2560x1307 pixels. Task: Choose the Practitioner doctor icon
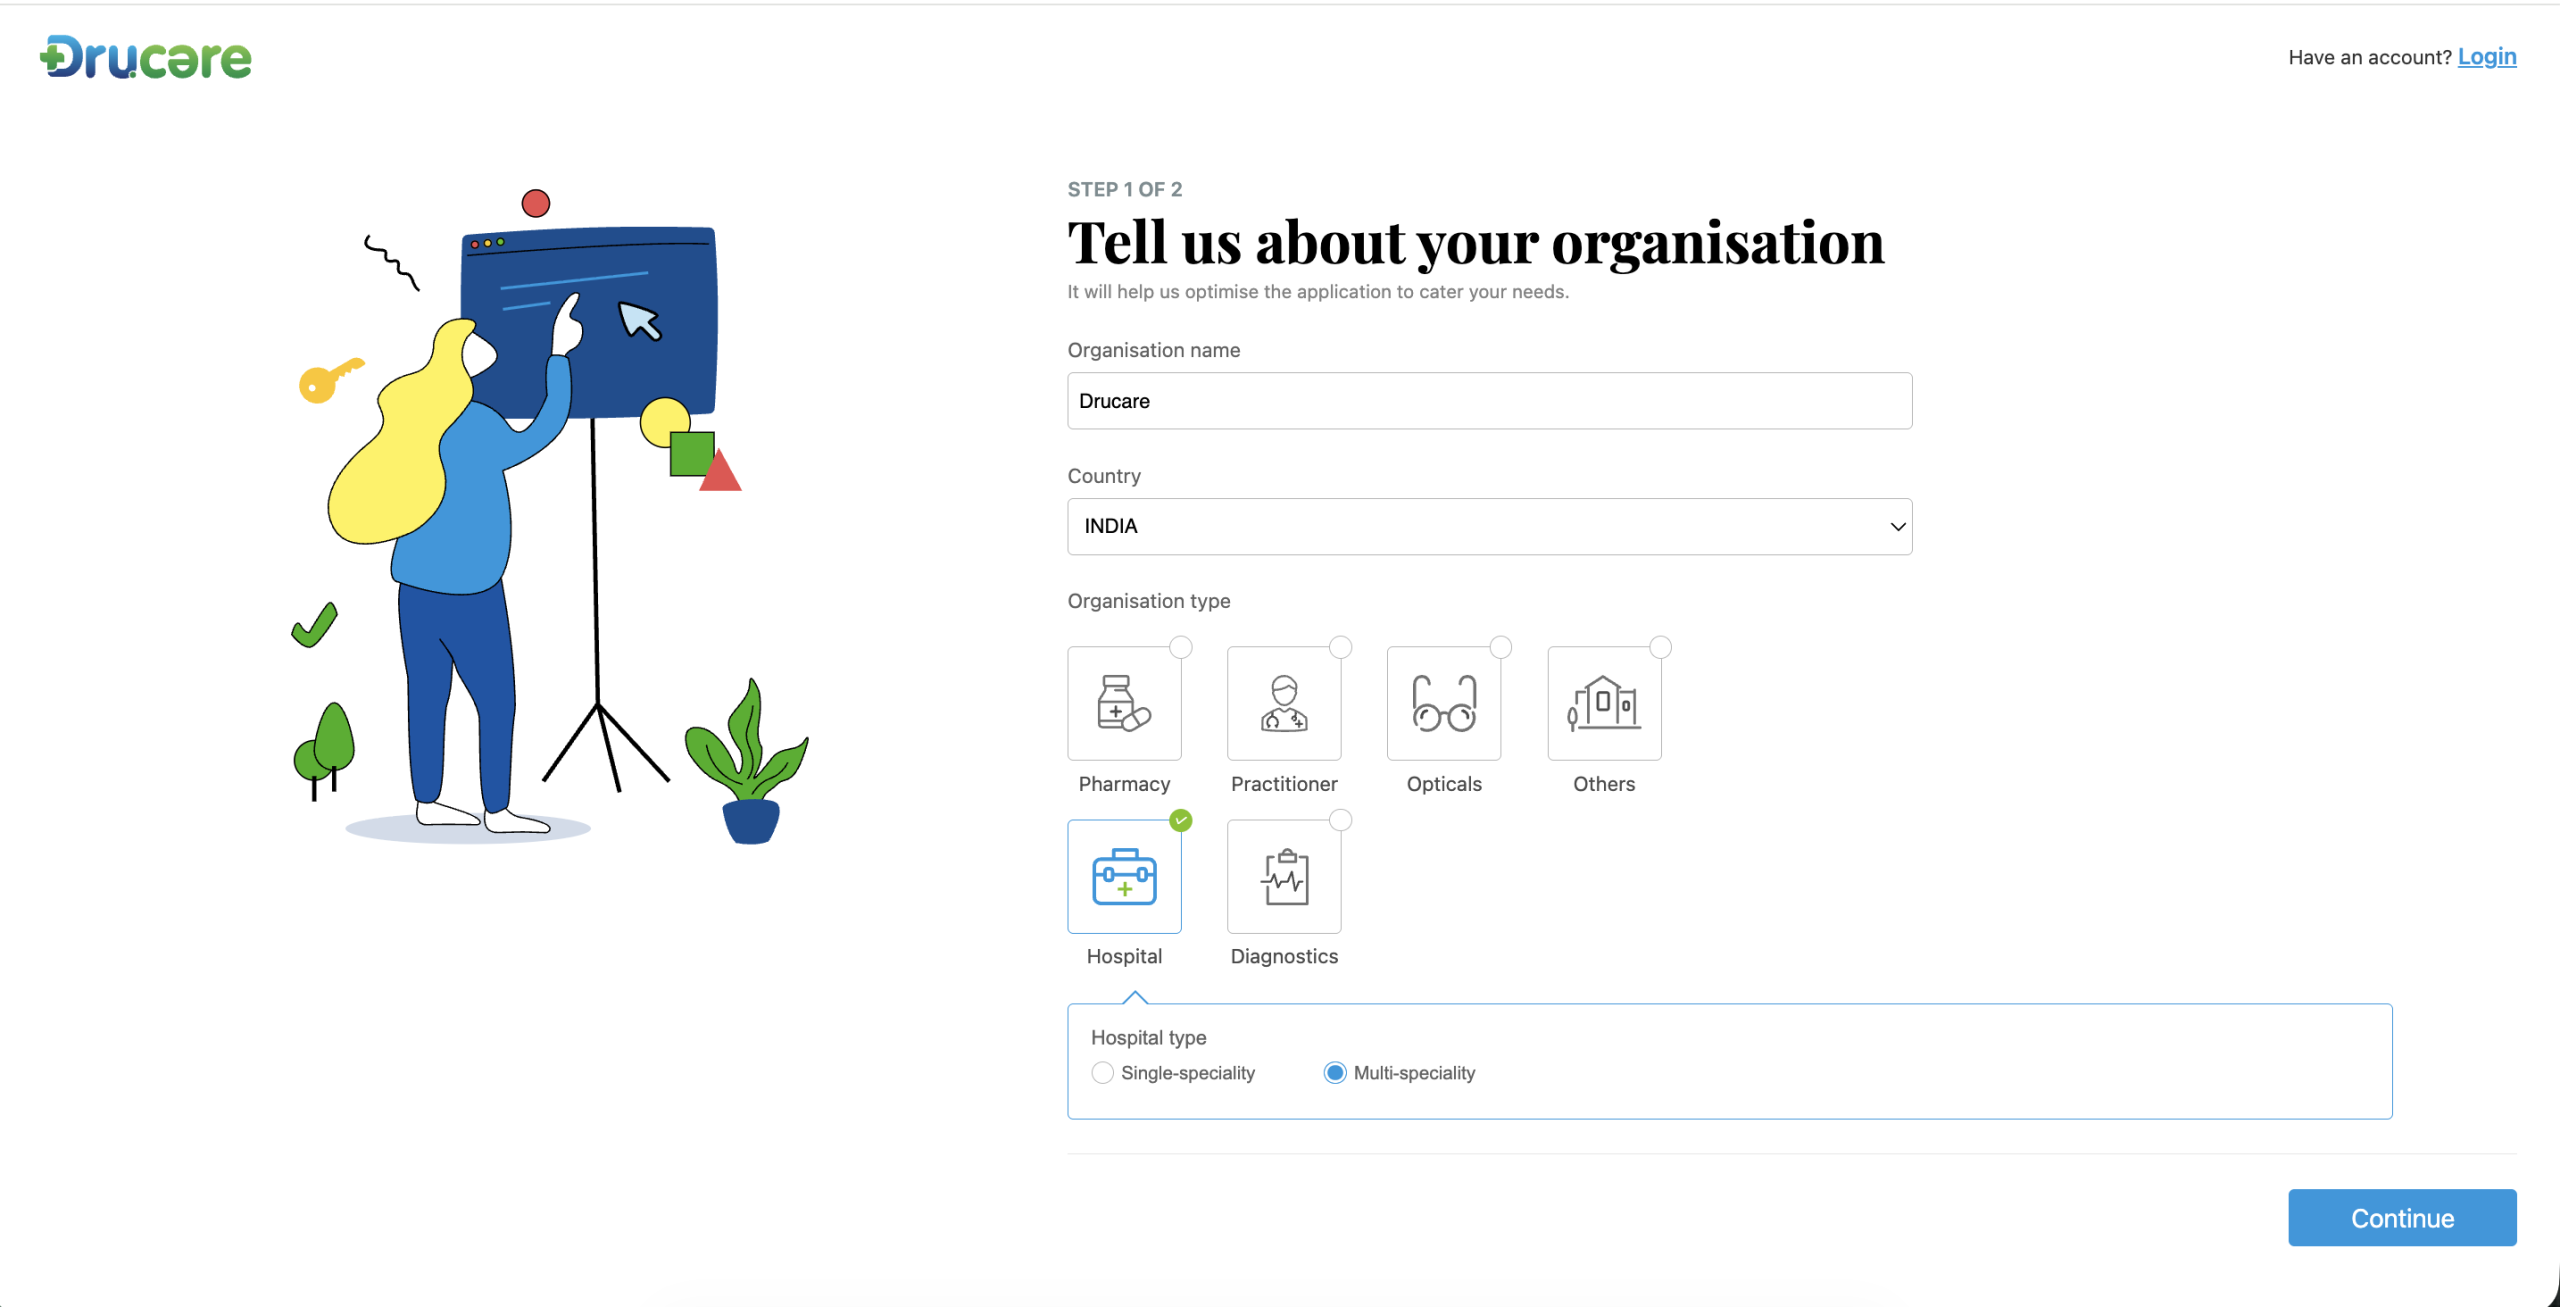point(1284,703)
